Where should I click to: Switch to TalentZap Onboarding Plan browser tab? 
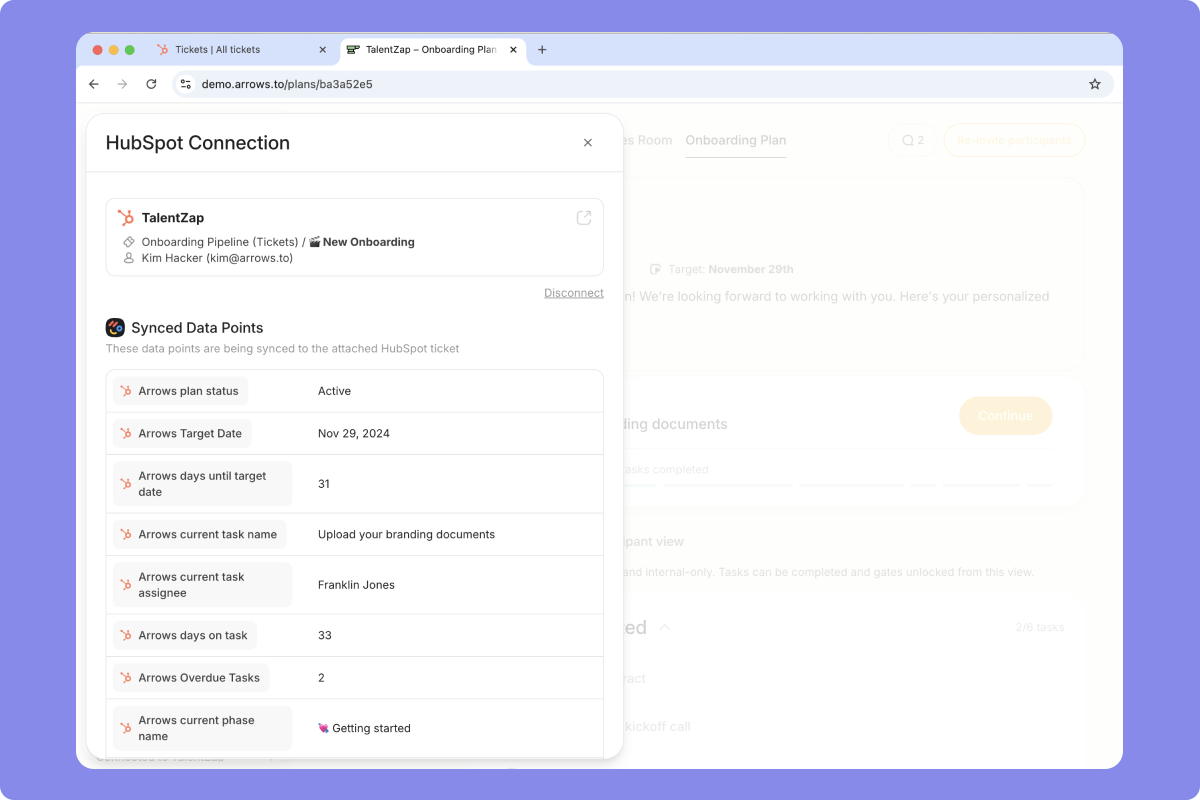(432, 50)
